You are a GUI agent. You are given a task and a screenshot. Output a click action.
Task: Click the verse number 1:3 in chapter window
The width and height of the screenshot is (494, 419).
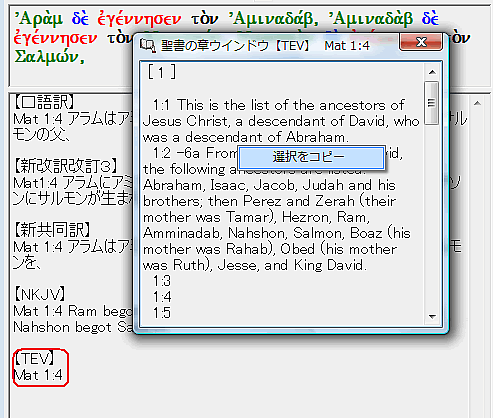(162, 281)
